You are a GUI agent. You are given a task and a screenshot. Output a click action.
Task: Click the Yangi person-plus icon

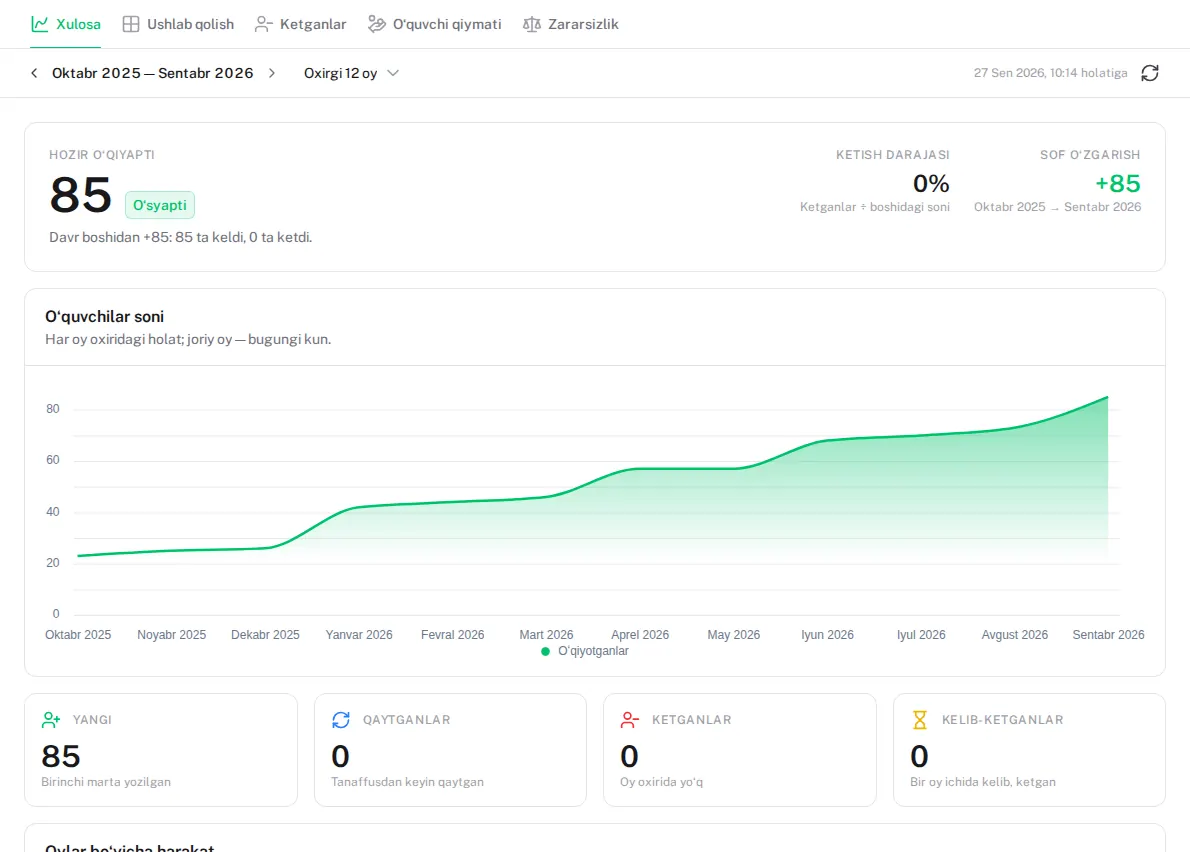pyautogui.click(x=51, y=719)
